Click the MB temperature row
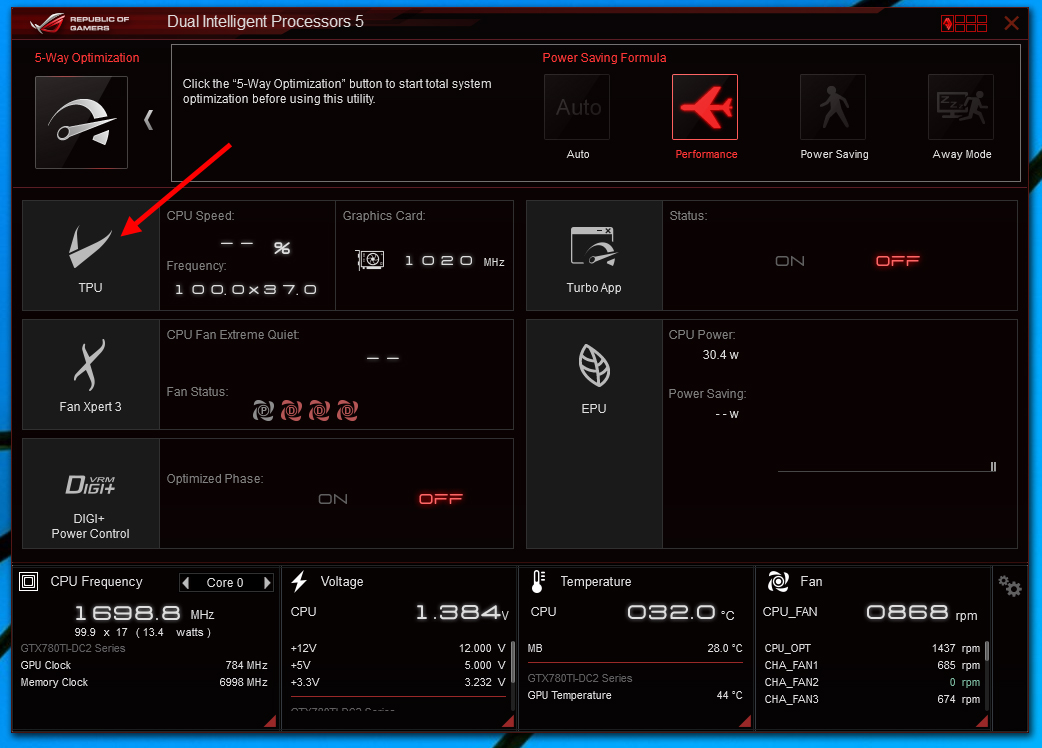The height and width of the screenshot is (748, 1042). tap(635, 648)
